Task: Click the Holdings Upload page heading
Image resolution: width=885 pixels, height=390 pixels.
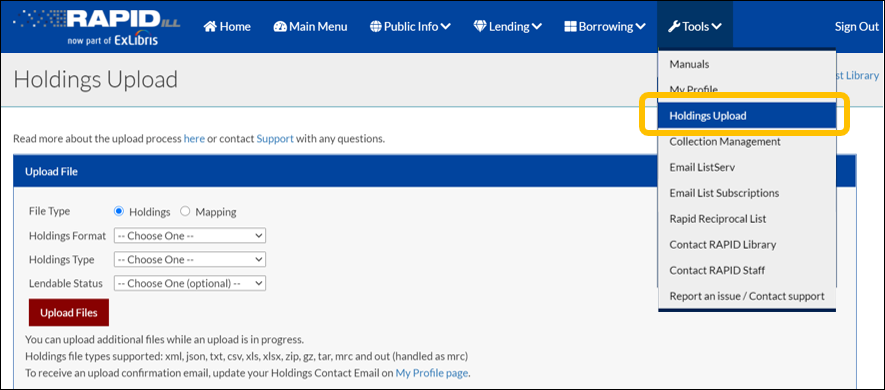Action: coord(95,80)
